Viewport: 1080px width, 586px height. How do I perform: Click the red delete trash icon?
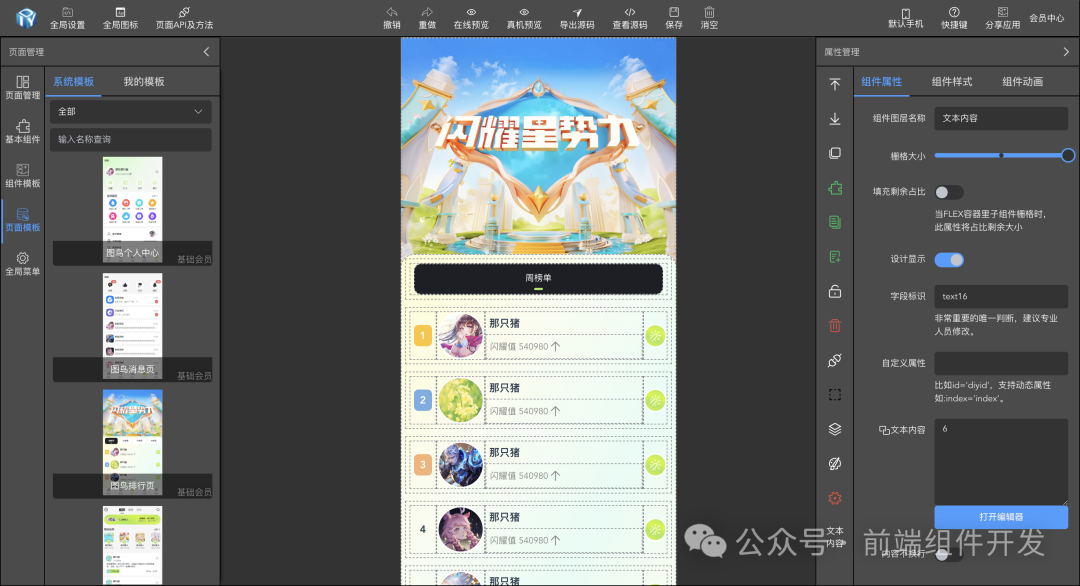point(835,326)
